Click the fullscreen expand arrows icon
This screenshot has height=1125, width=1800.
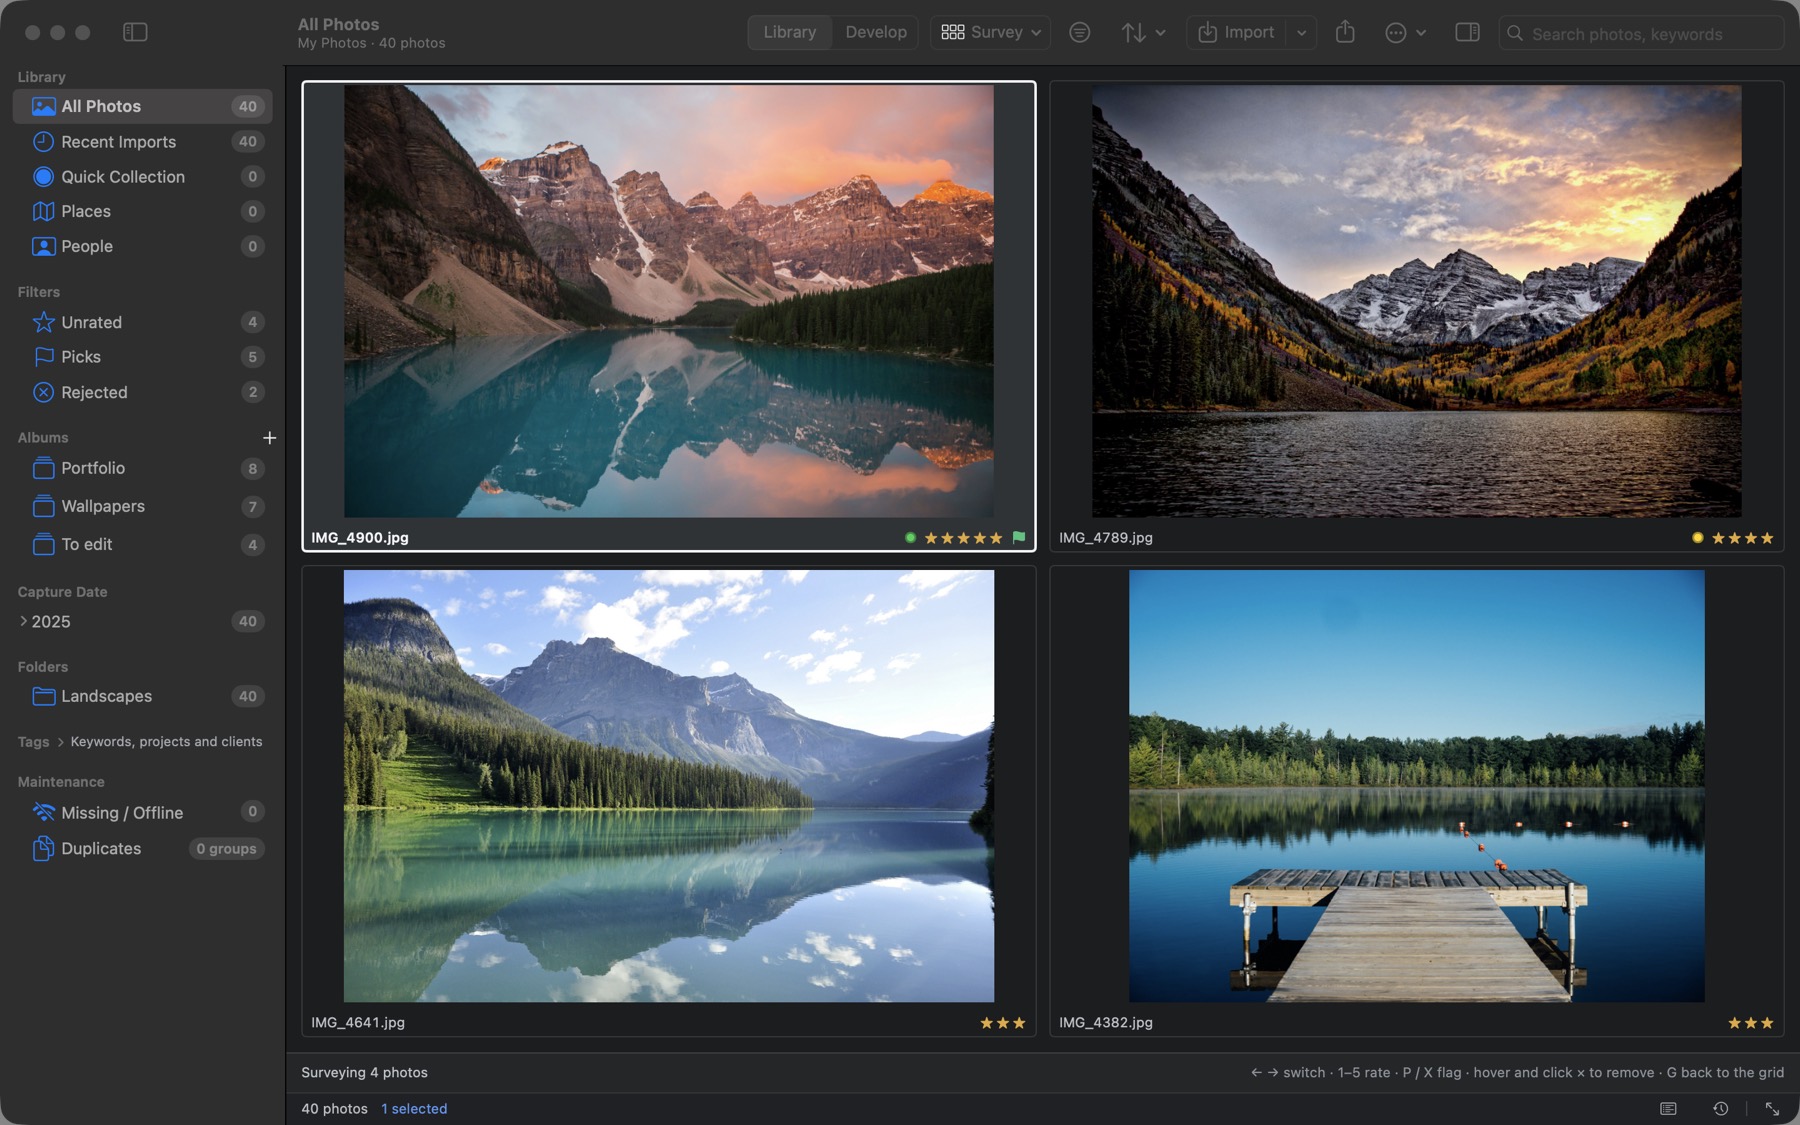(1772, 1108)
